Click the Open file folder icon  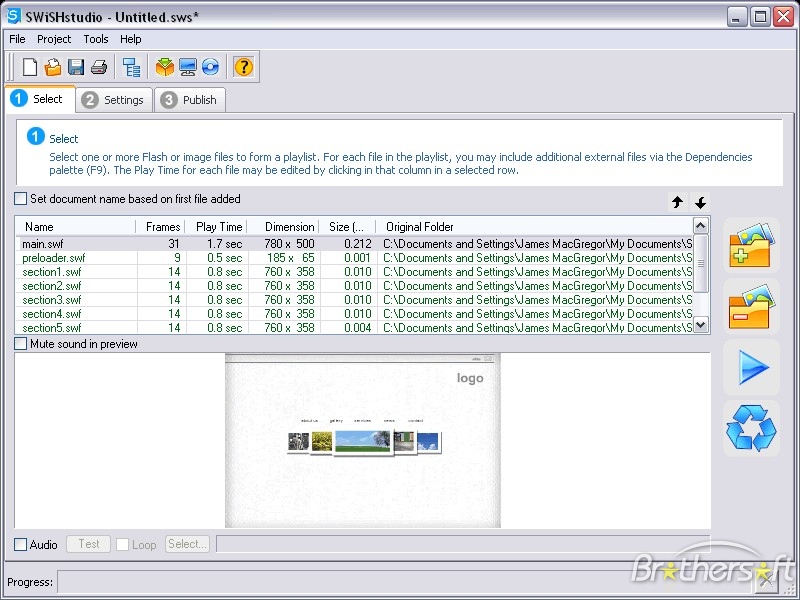(52, 67)
